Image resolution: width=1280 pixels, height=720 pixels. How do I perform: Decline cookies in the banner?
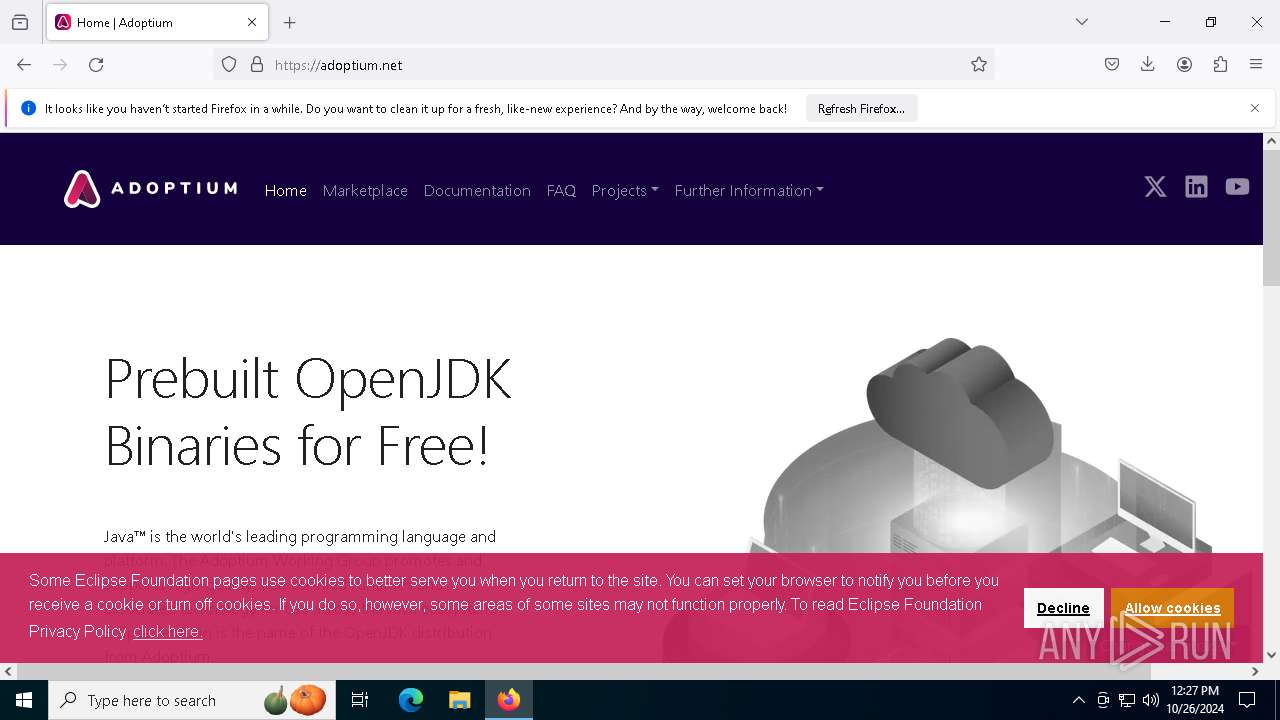(x=1063, y=608)
